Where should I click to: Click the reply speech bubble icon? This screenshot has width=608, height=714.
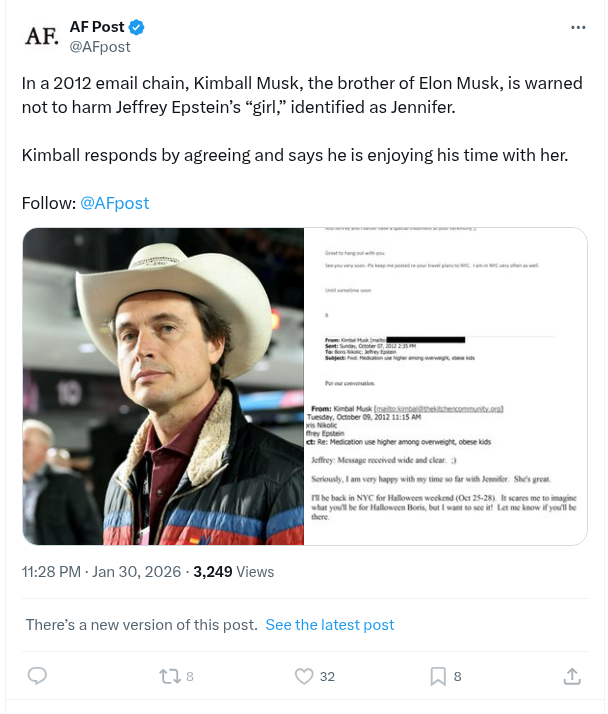tap(37, 677)
